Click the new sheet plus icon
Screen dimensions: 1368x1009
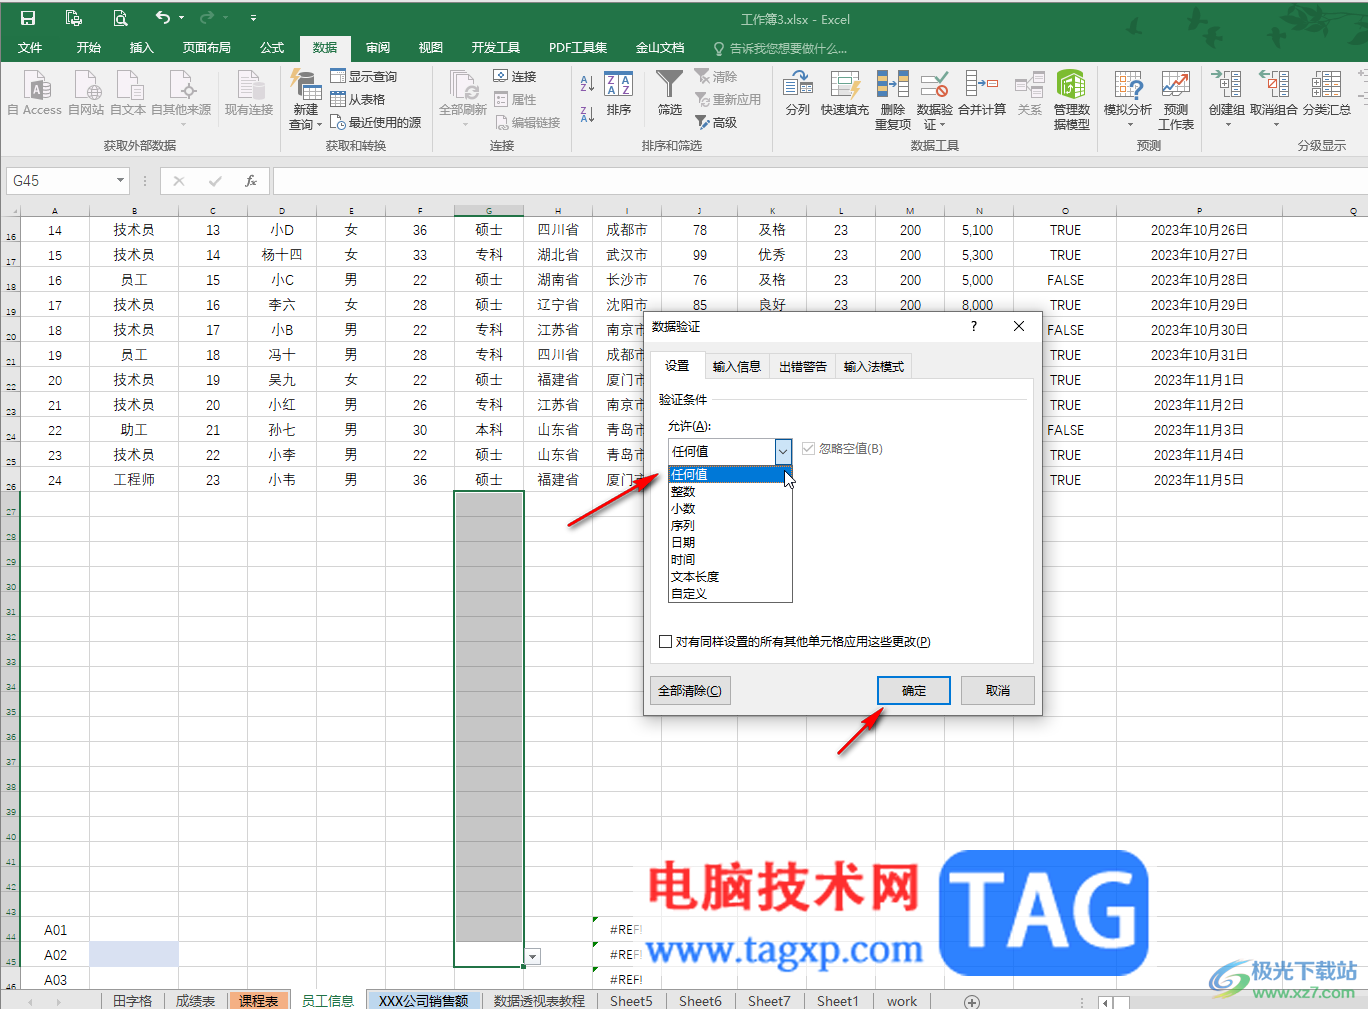click(x=971, y=1001)
